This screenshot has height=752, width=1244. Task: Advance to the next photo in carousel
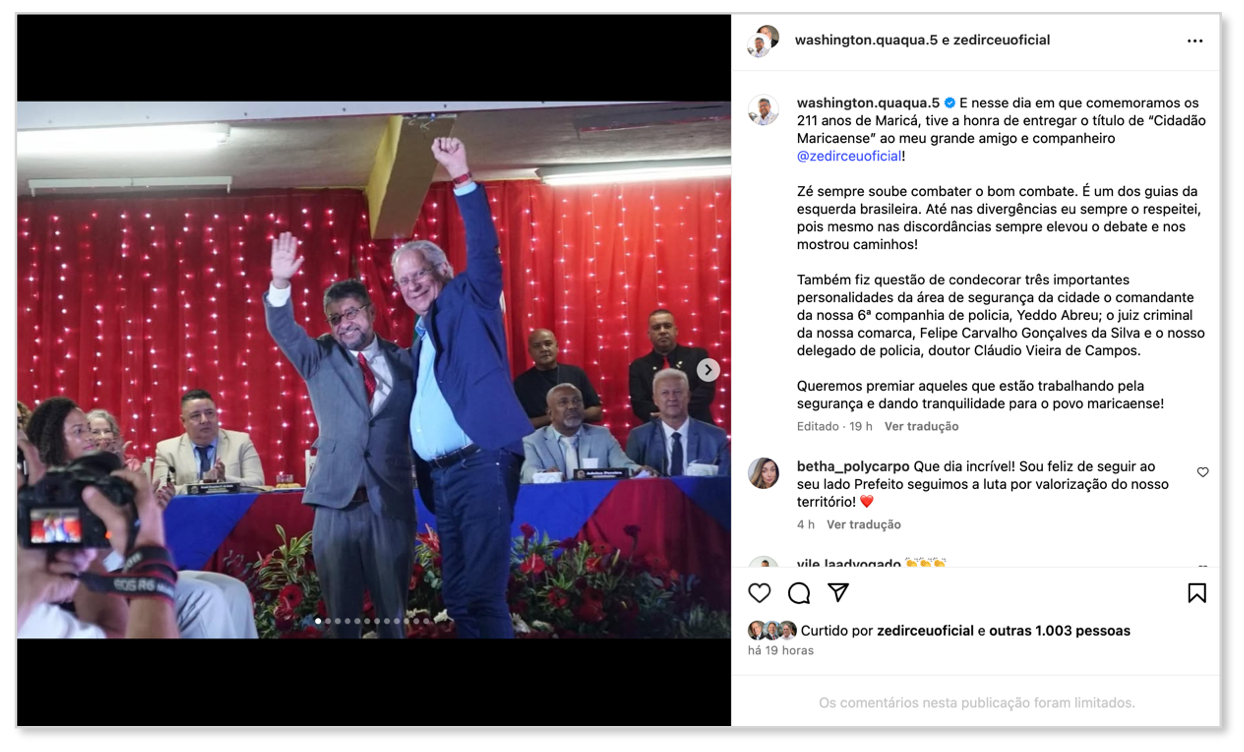708,370
